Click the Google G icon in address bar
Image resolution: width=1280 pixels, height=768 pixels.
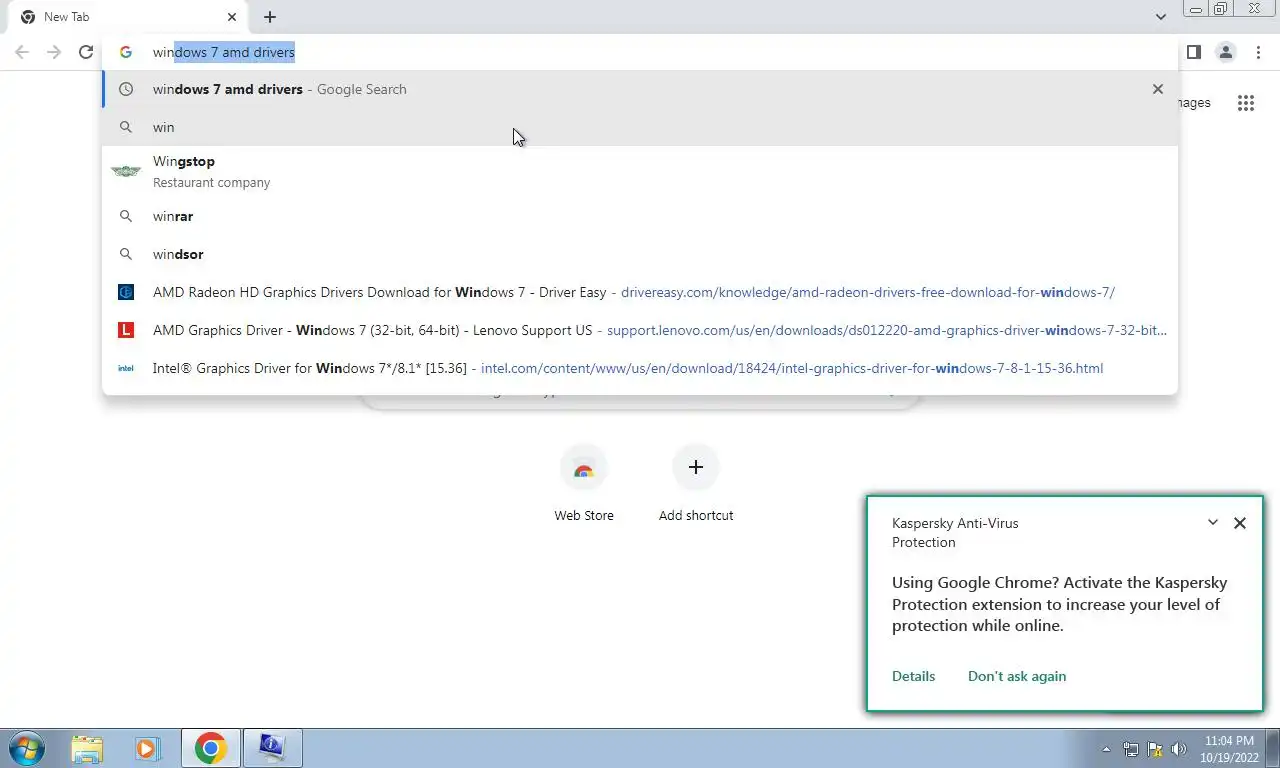click(126, 52)
